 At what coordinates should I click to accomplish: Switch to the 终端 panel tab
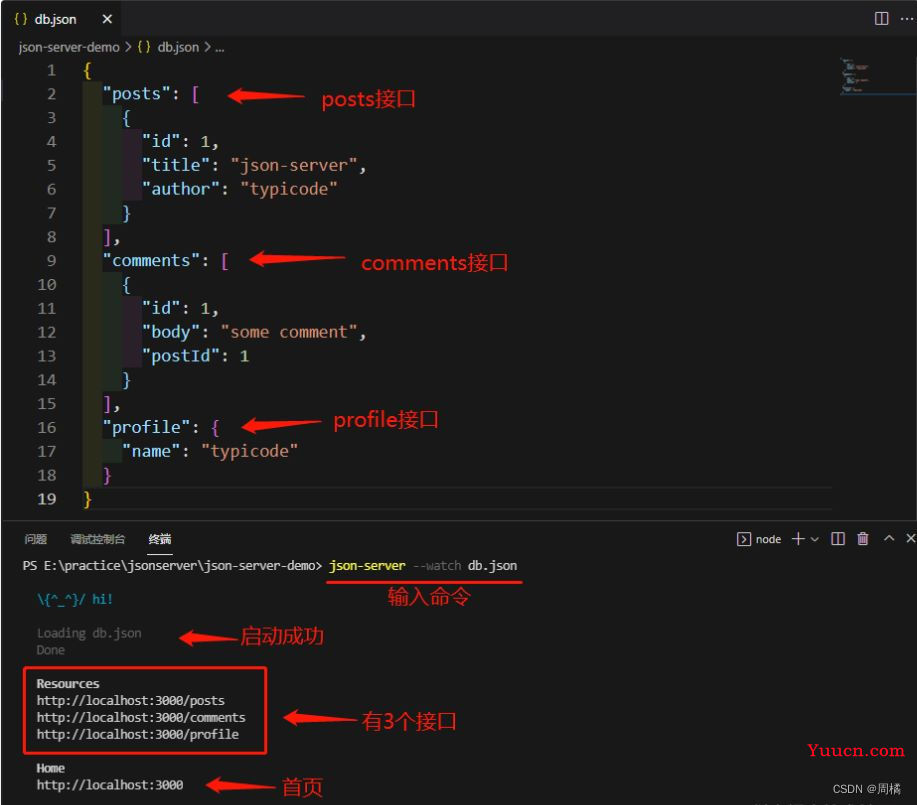pos(160,539)
